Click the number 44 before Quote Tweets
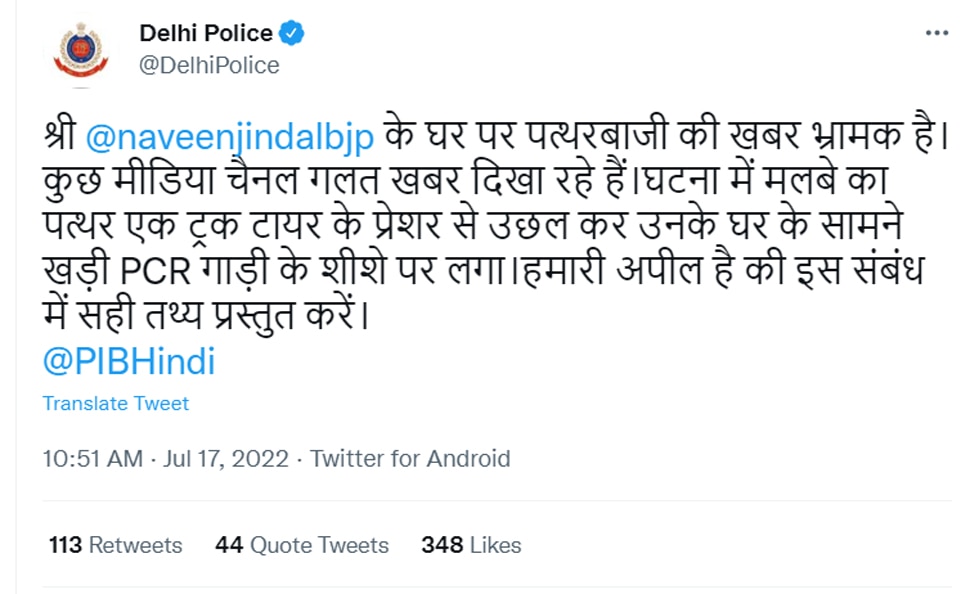This screenshot has height=594, width=970. click(229, 545)
